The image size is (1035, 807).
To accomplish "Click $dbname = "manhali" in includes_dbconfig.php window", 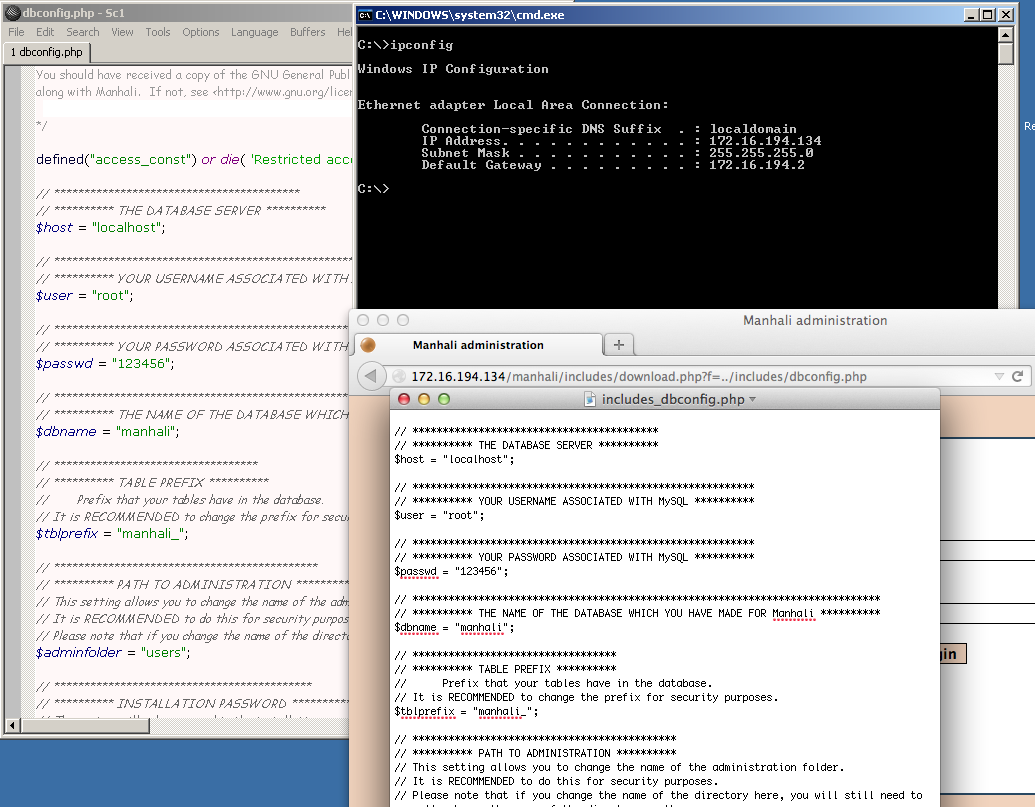I will (454, 628).
